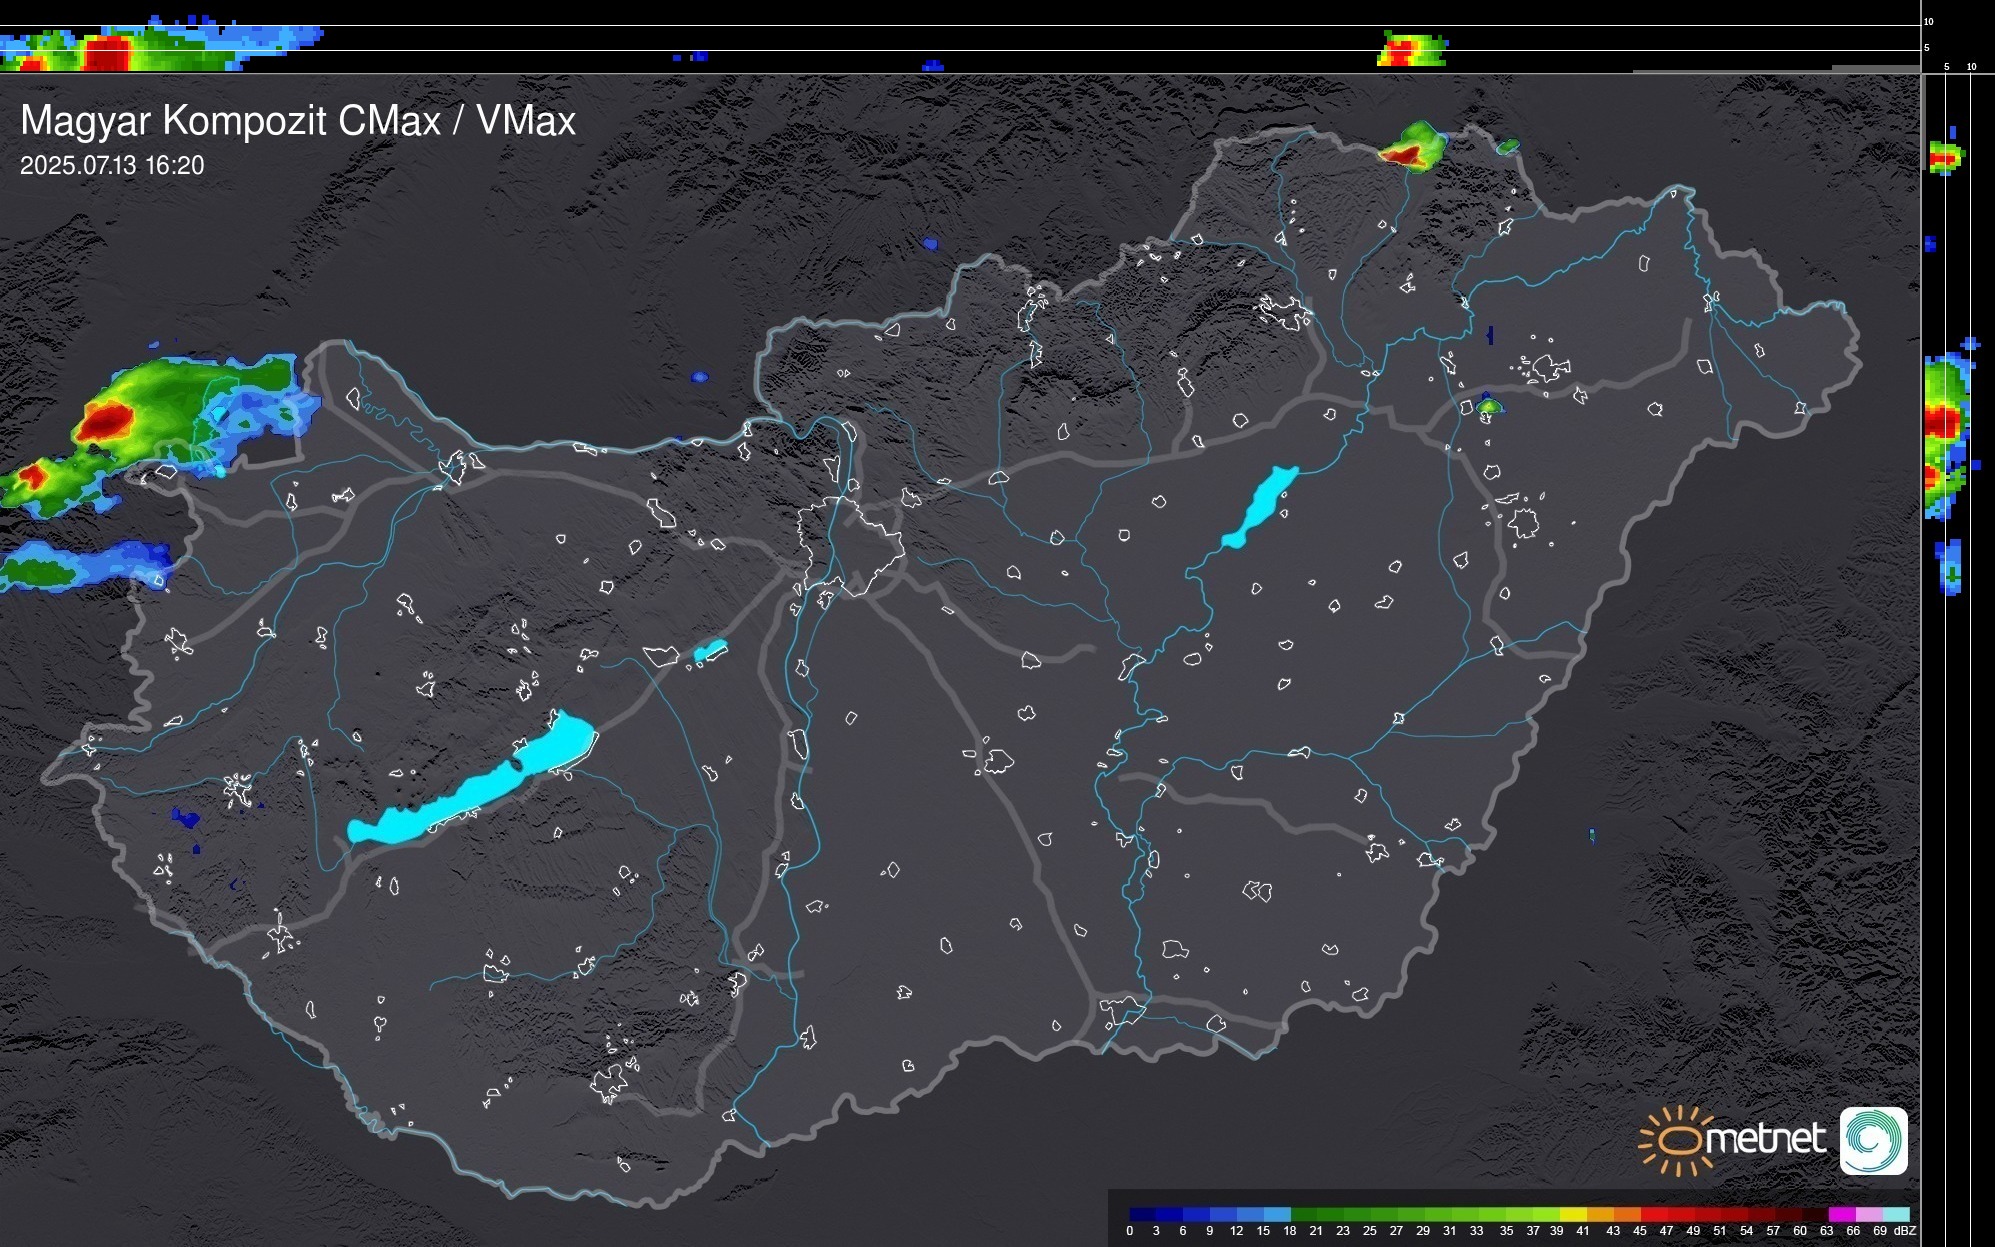The width and height of the screenshot is (1995, 1247).
Task: Click the 2025.07.13 16:20 timestamp
Action: [x=112, y=166]
